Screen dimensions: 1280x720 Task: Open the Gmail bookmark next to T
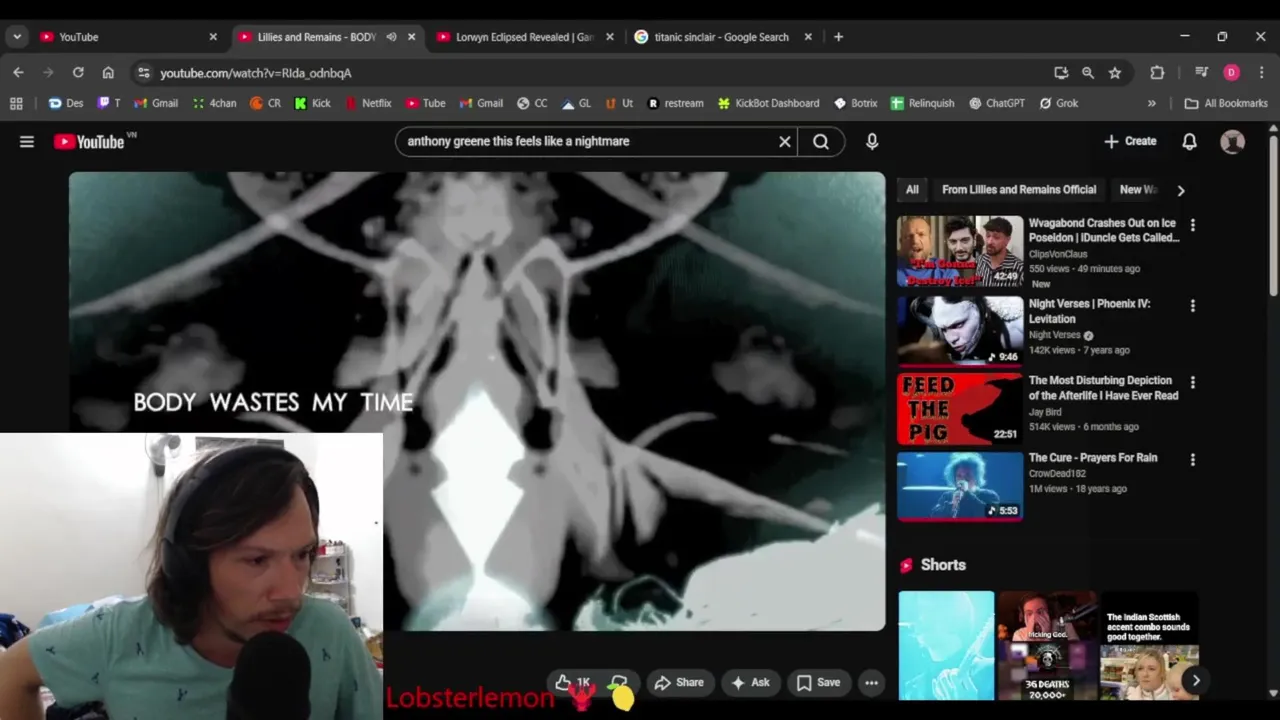156,103
